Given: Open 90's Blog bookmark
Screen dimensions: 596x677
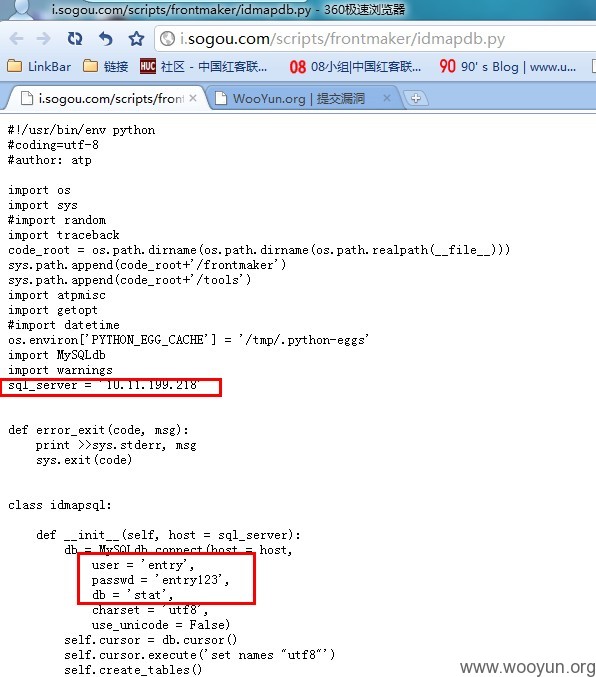Looking at the screenshot, I should click(507, 66).
